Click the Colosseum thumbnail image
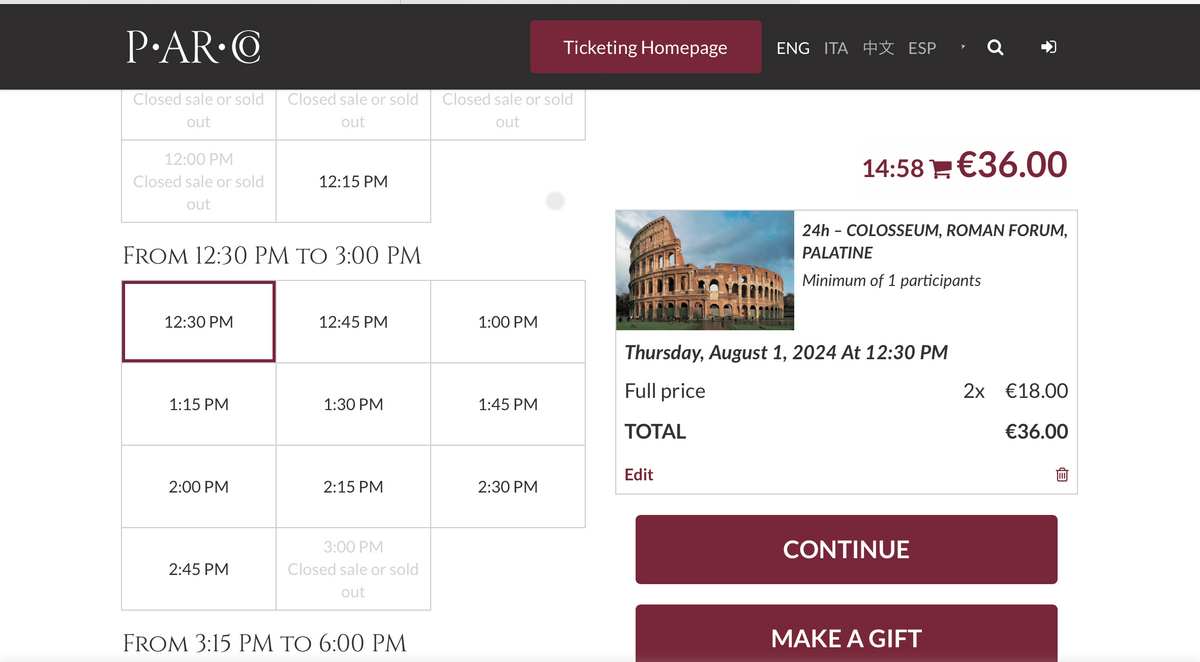The image size is (1200, 662). (705, 270)
